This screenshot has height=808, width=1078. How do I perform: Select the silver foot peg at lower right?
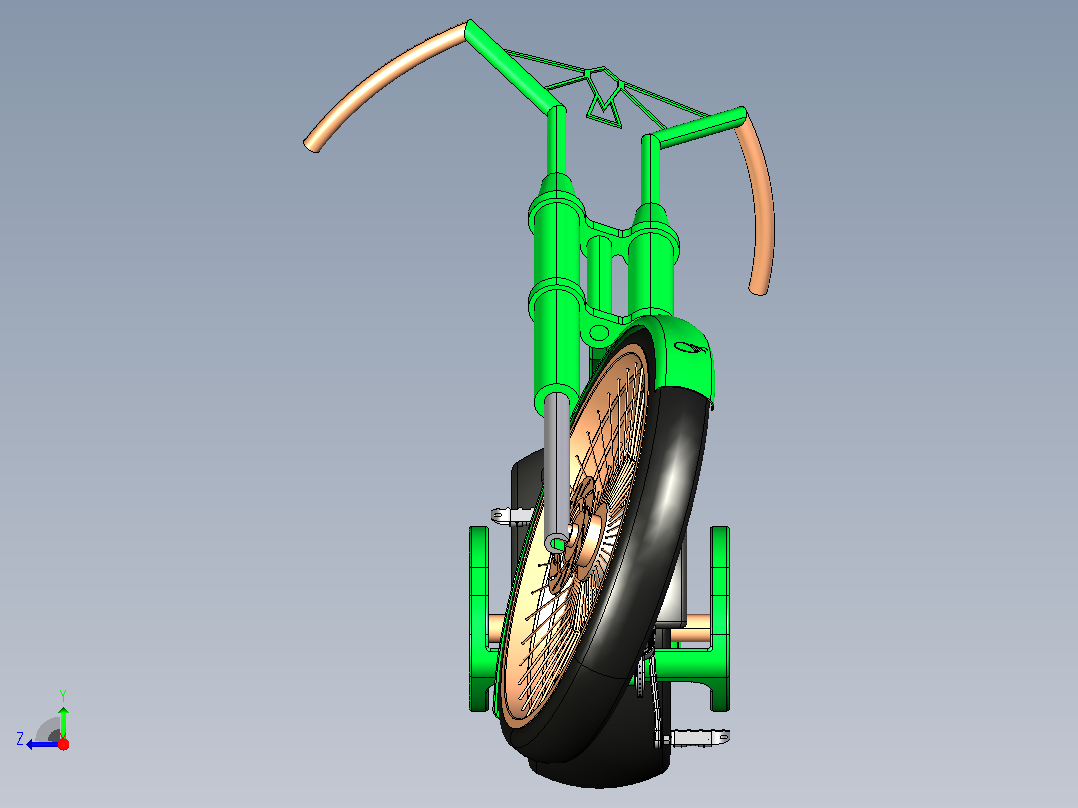tap(692, 739)
